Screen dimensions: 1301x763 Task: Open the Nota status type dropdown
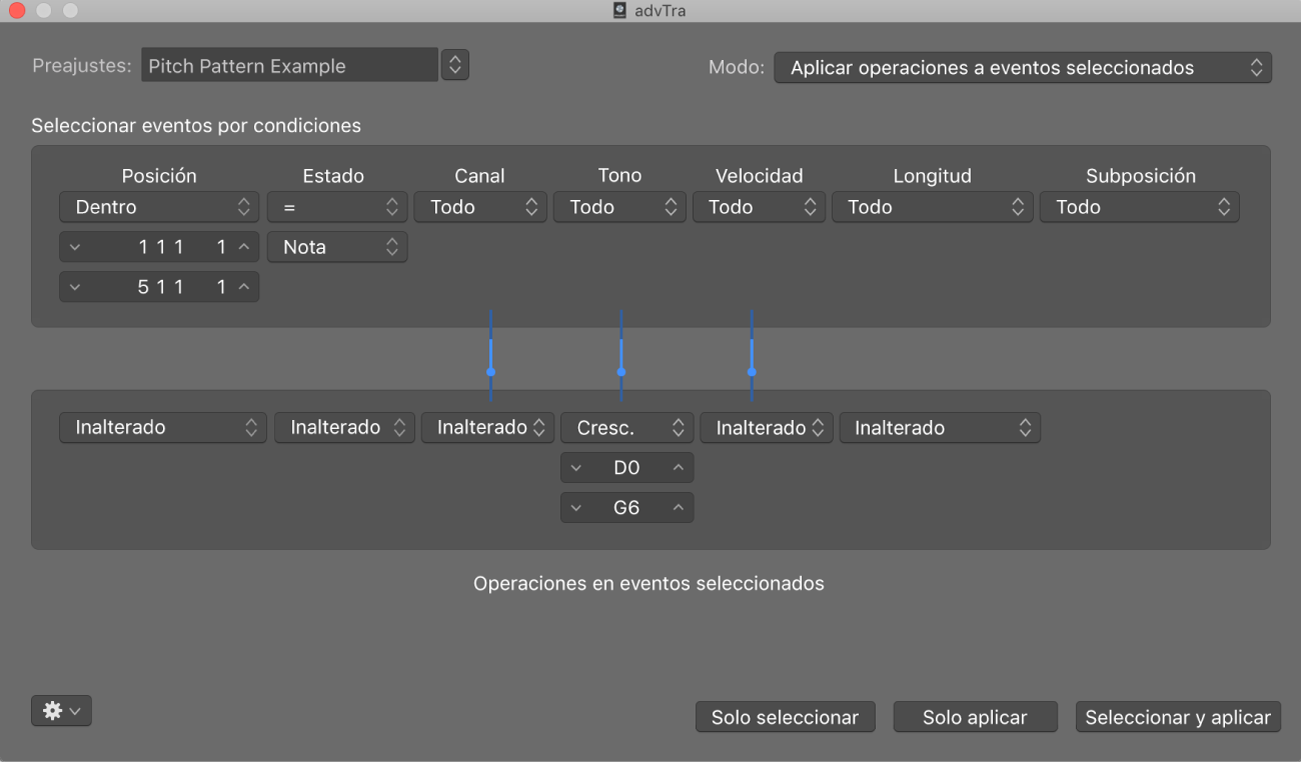click(x=337, y=247)
